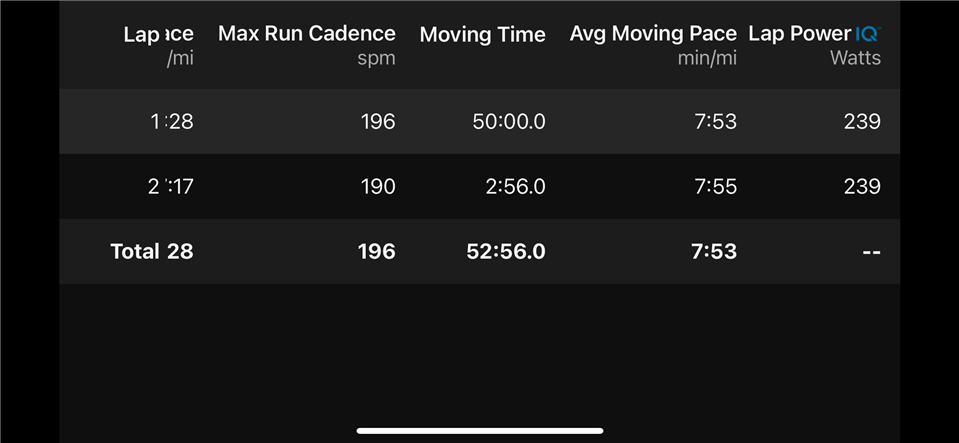Image resolution: width=959 pixels, height=443 pixels.
Task: Select the Moving Time column header
Action: coord(483,34)
